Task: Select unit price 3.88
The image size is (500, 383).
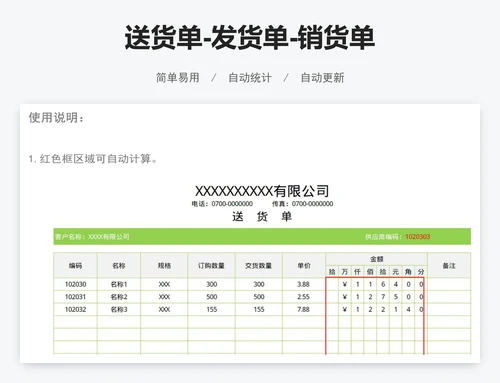Action: click(x=304, y=284)
